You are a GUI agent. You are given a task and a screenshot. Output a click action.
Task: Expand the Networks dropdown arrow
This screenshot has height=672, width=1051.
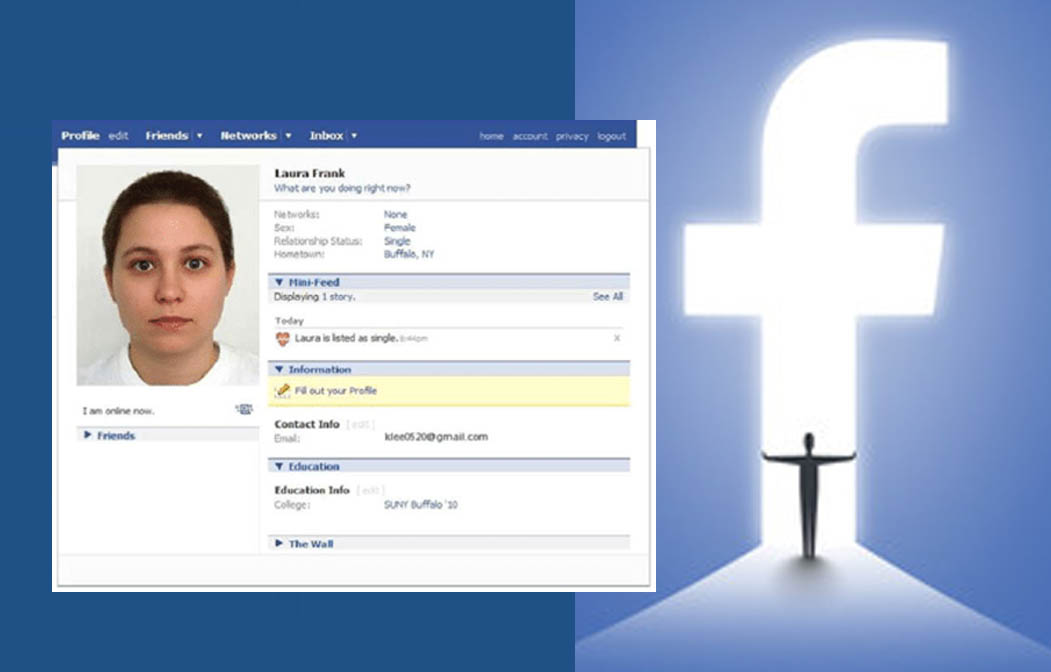pyautogui.click(x=288, y=135)
